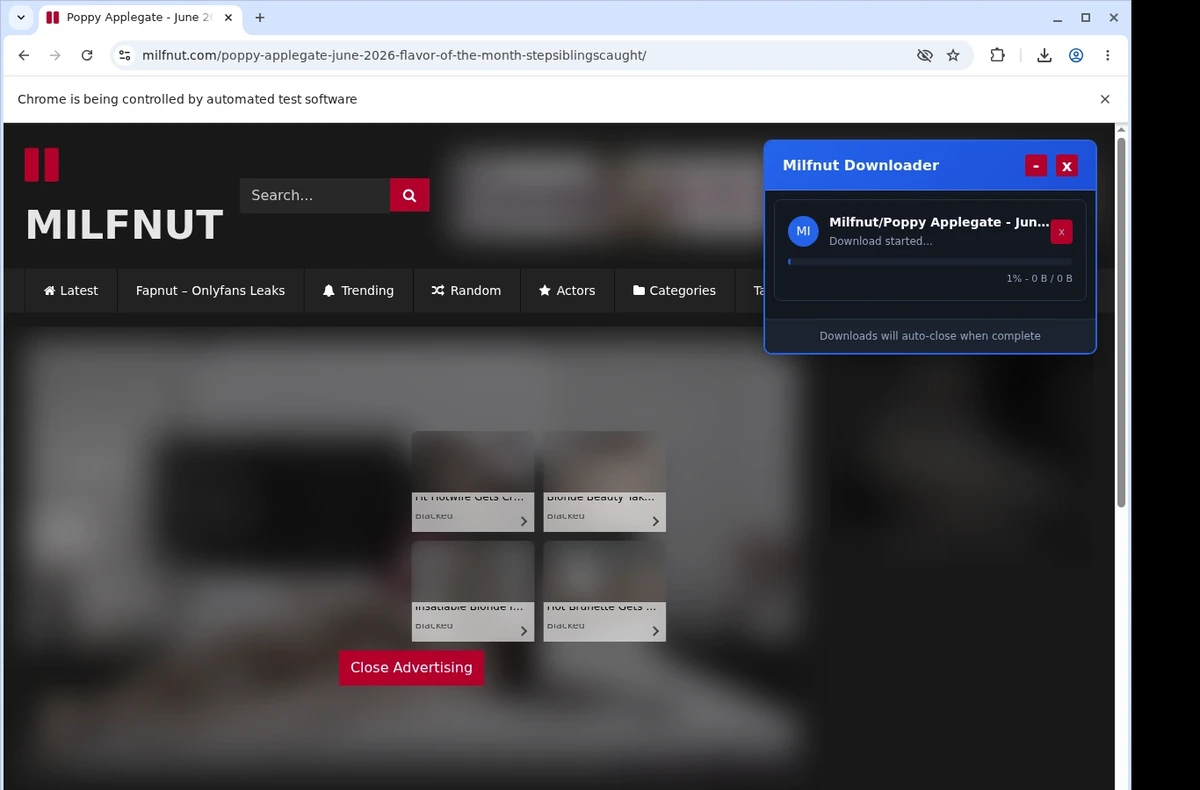The image size is (1200, 790).
Task: Click the "Download started..." status text
Action: tap(880, 241)
